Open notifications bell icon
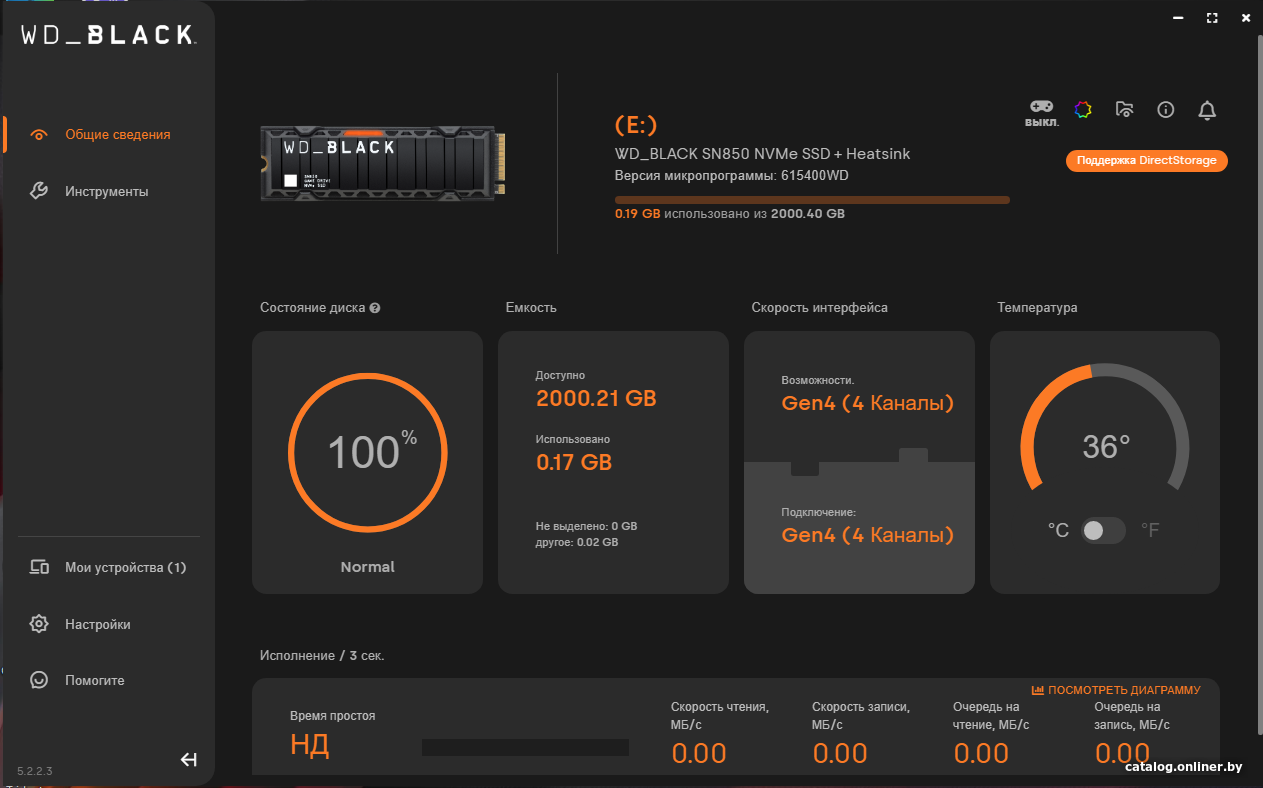 point(1207,110)
